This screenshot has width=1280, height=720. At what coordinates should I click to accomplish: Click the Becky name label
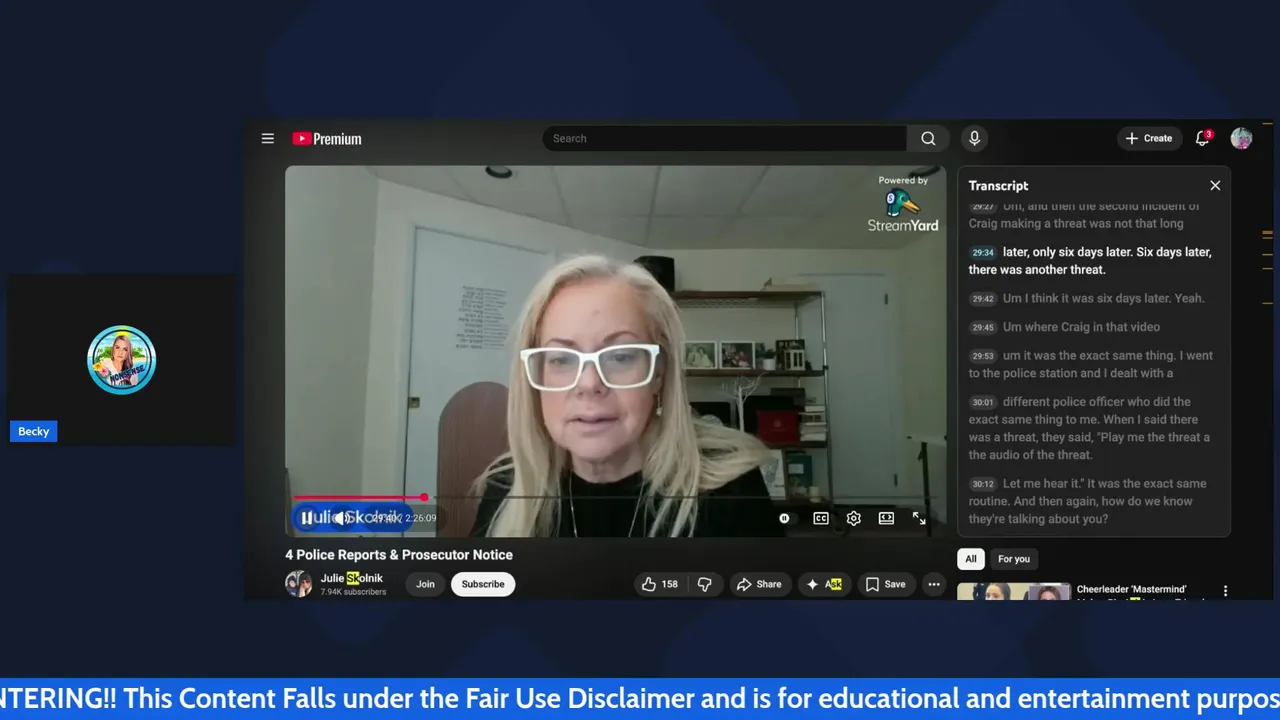(x=33, y=432)
